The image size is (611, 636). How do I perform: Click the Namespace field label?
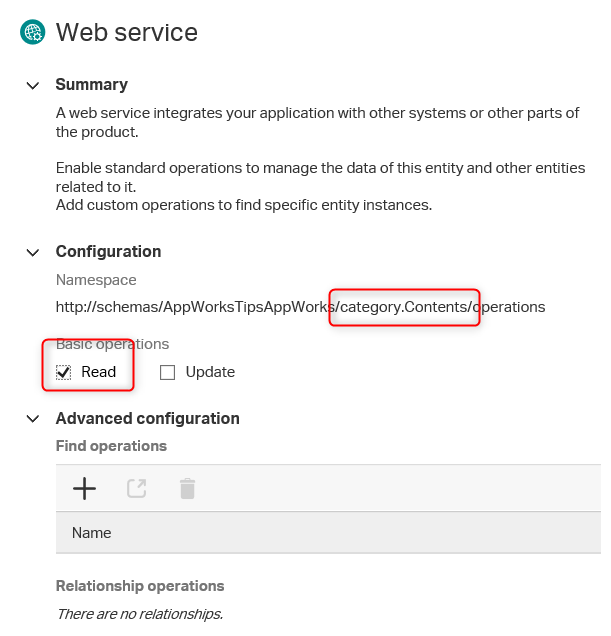pyautogui.click(x=96, y=281)
